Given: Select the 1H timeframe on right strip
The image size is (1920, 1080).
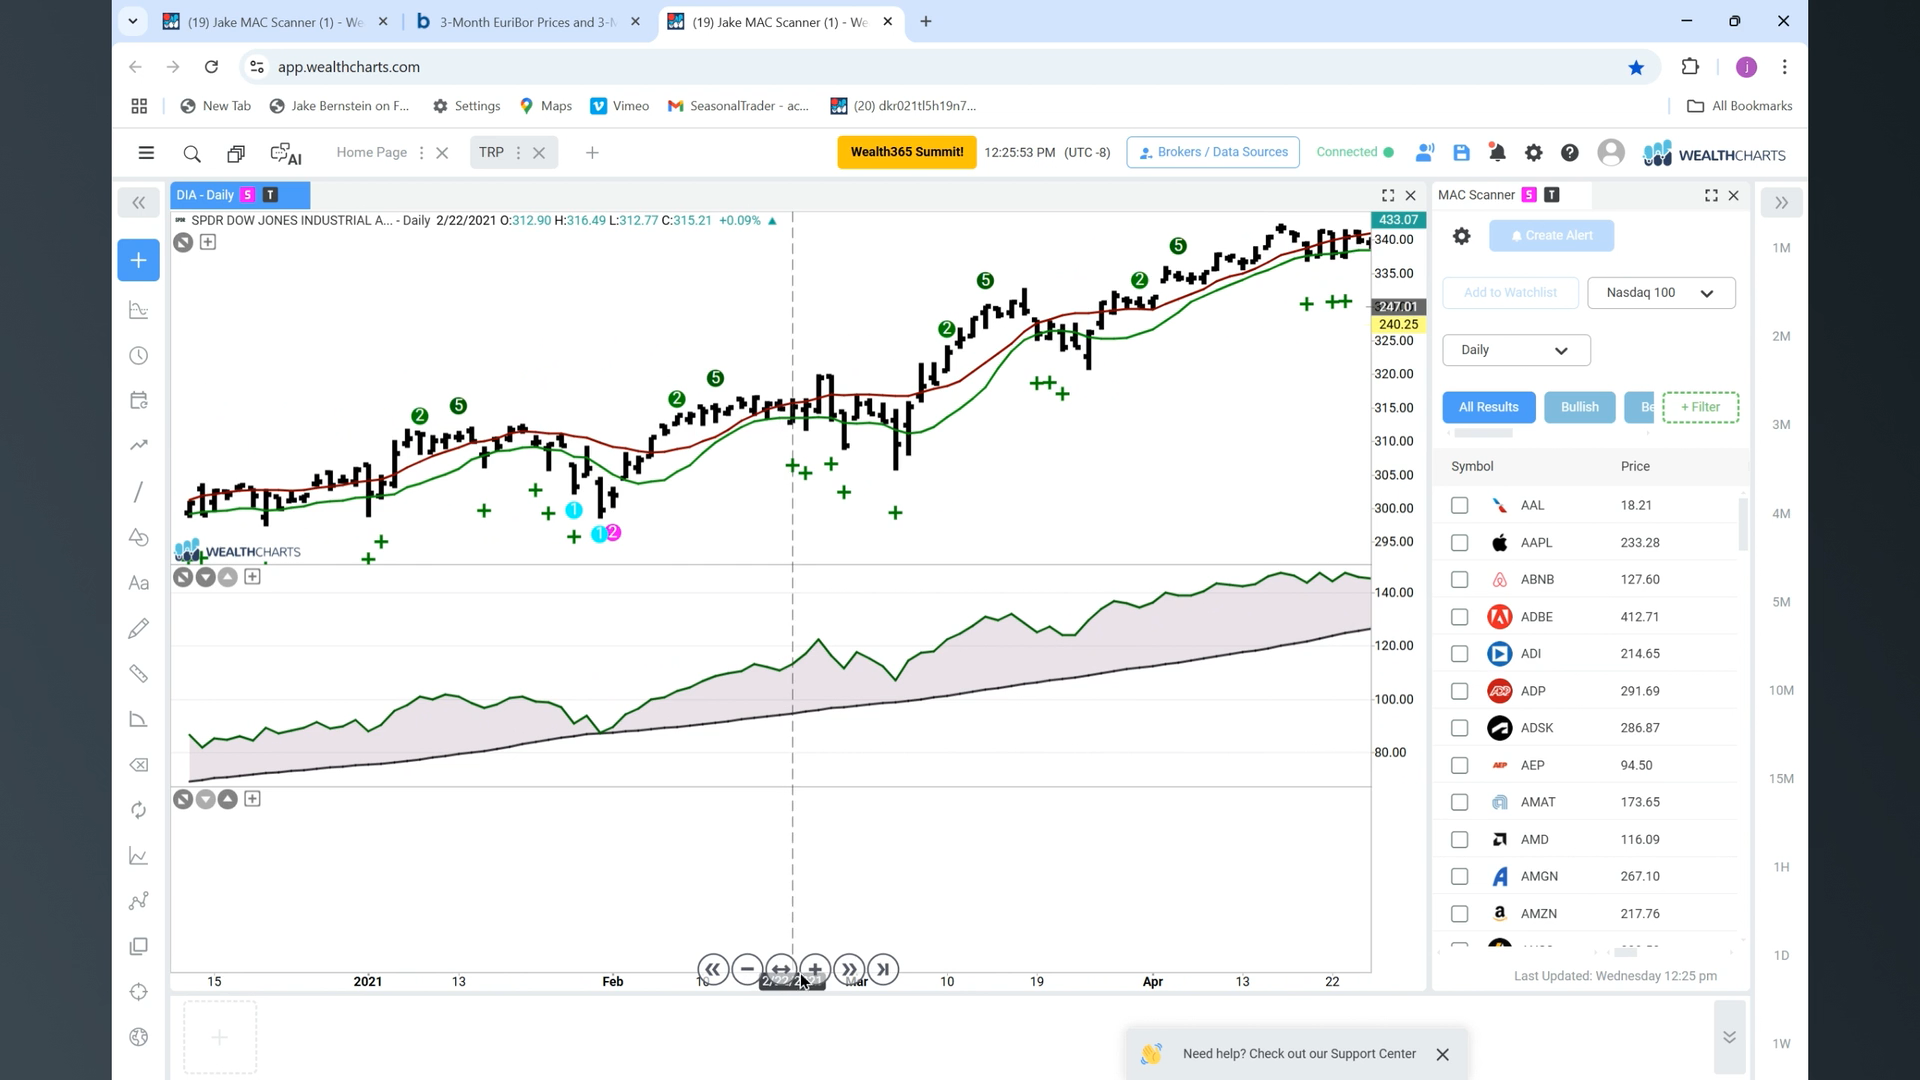Looking at the screenshot, I should point(1781,867).
